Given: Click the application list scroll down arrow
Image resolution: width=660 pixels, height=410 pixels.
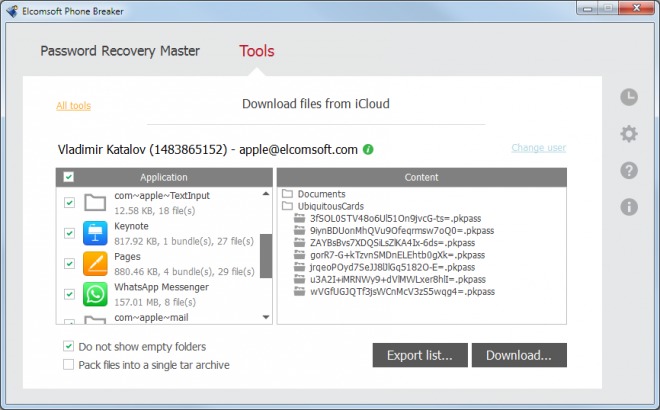Looking at the screenshot, I should (266, 317).
